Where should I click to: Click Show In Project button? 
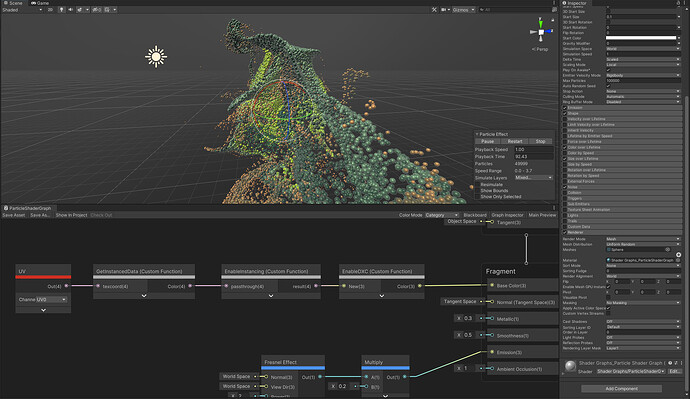[71, 215]
